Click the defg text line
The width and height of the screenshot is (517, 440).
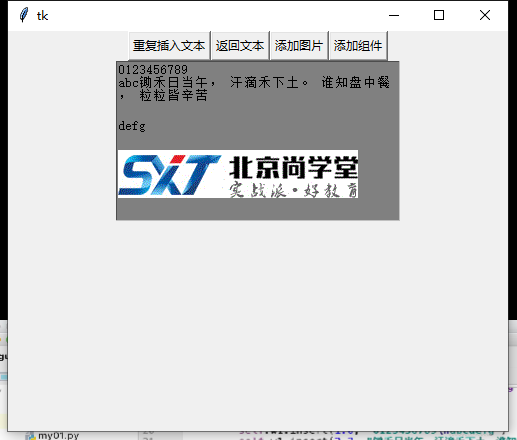click(x=132, y=126)
